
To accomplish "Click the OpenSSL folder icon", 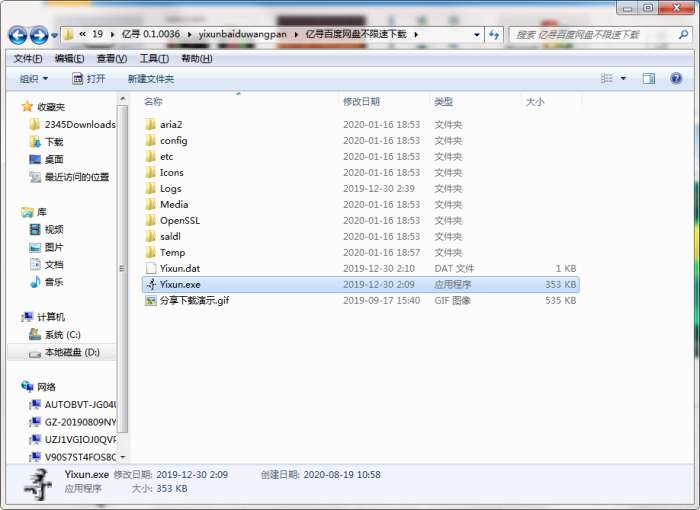I will 150,221.
